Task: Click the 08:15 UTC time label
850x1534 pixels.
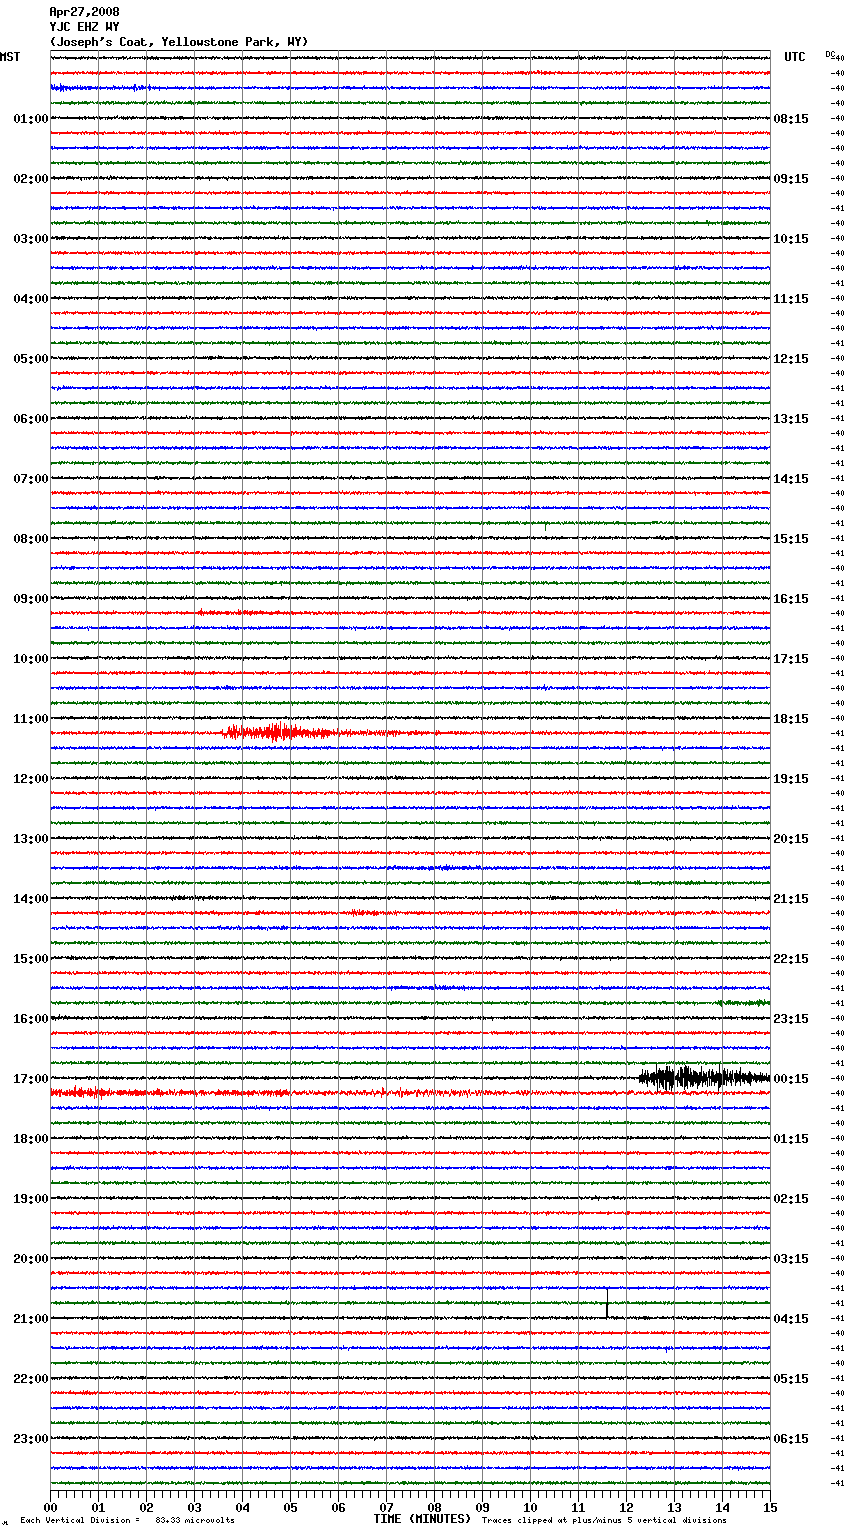Action: 791,119
